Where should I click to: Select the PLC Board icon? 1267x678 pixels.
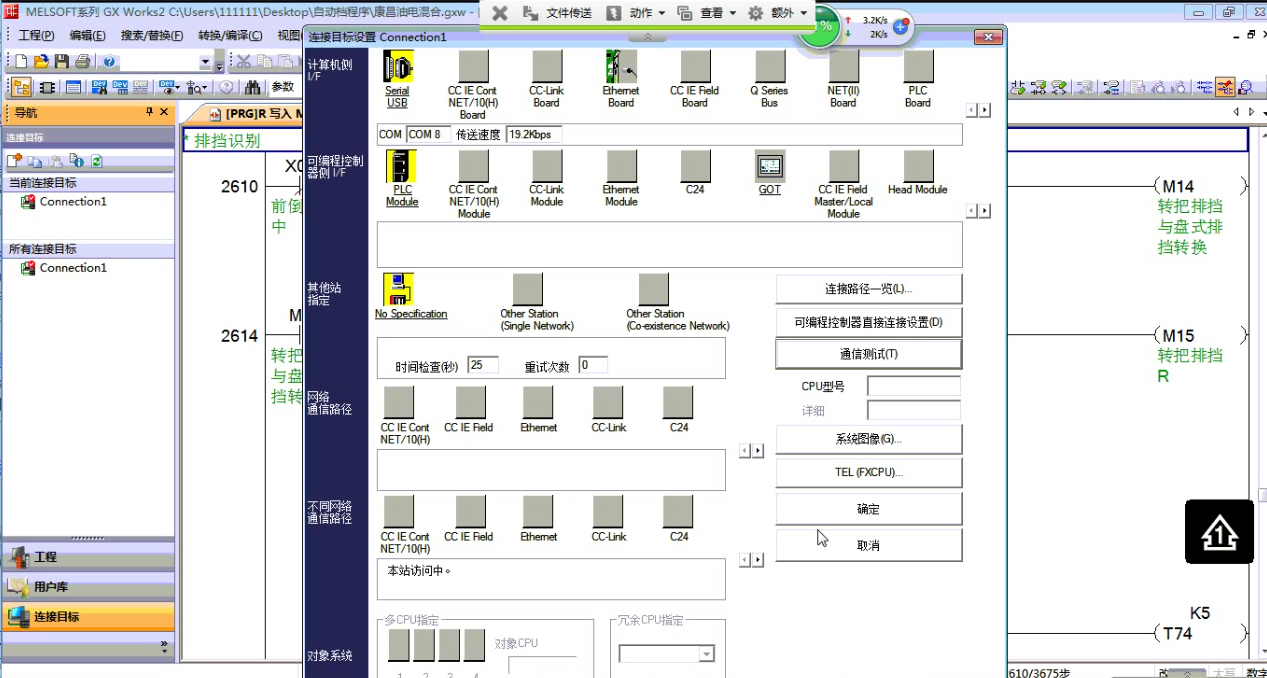tap(918, 67)
